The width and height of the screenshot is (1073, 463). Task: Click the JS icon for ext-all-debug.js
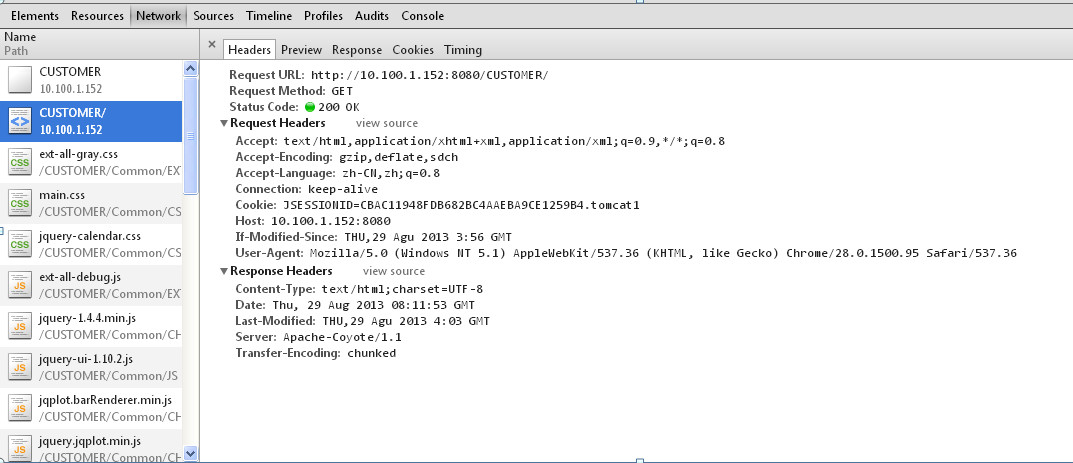20,285
